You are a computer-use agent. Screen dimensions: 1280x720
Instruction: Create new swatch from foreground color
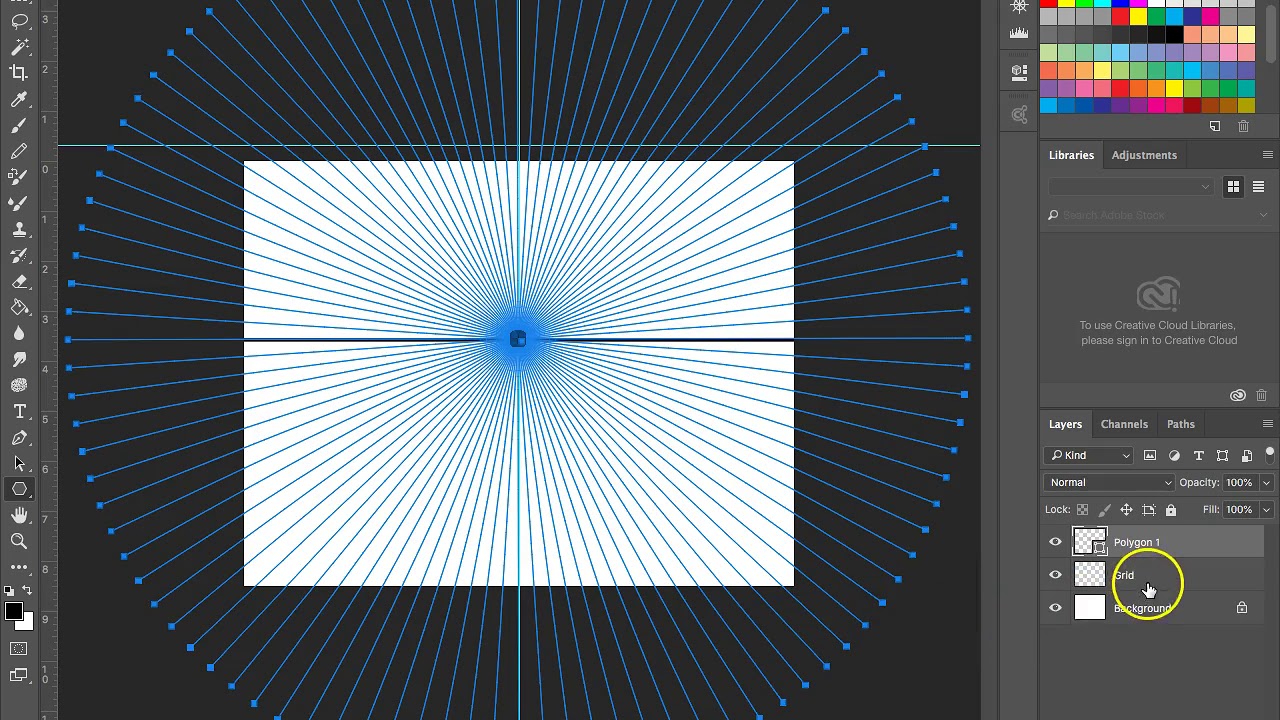1215,126
